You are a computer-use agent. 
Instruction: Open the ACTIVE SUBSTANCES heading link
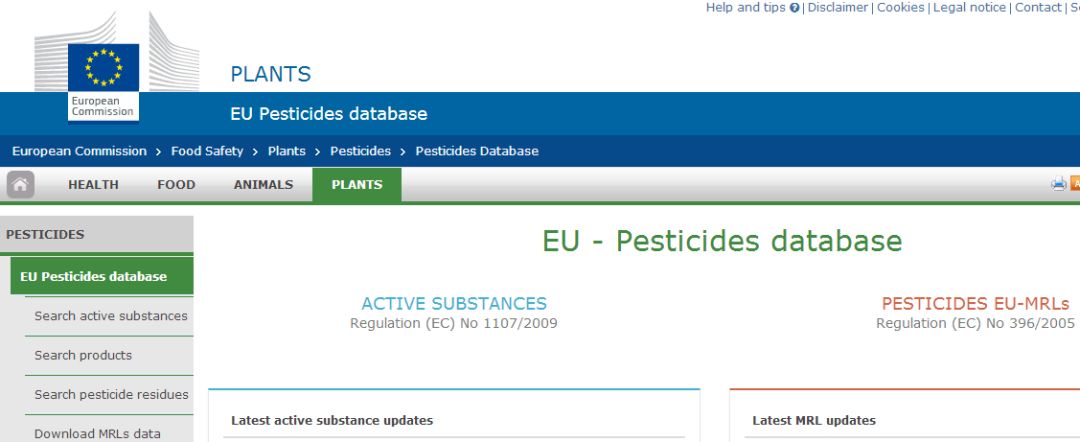click(x=454, y=304)
